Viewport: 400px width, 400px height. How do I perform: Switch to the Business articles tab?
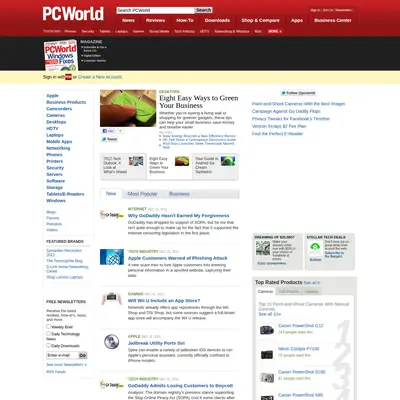pyautogui.click(x=179, y=194)
